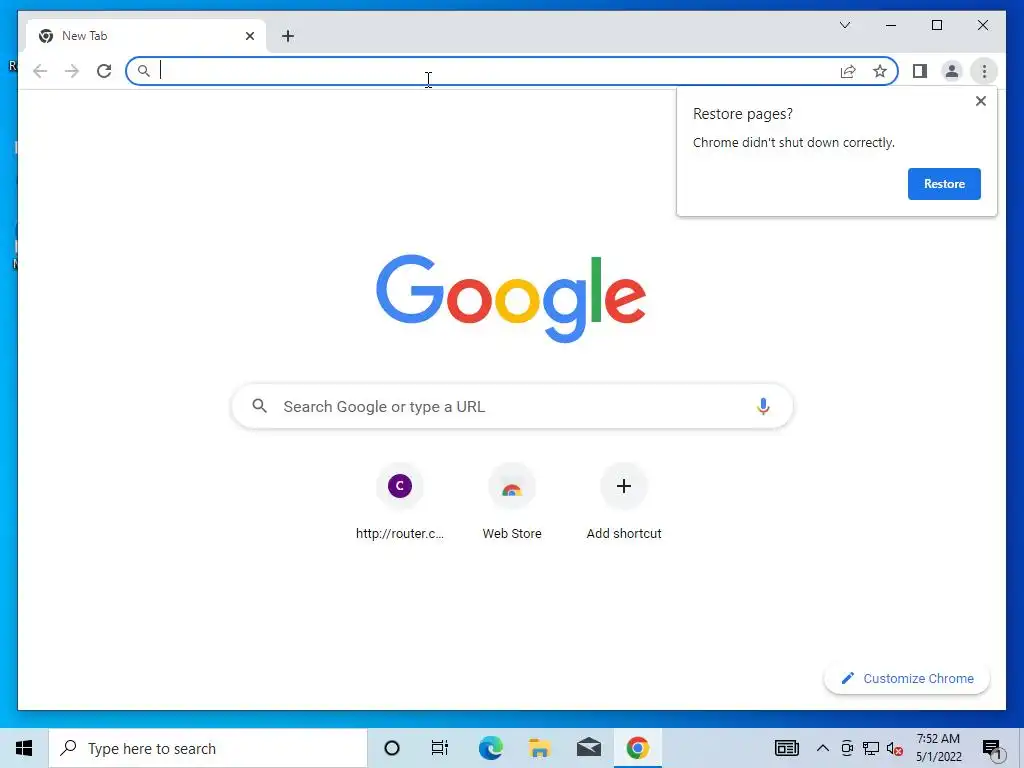The image size is (1024, 768).
Task: Dismiss the Restore pages popup
Action: click(980, 101)
